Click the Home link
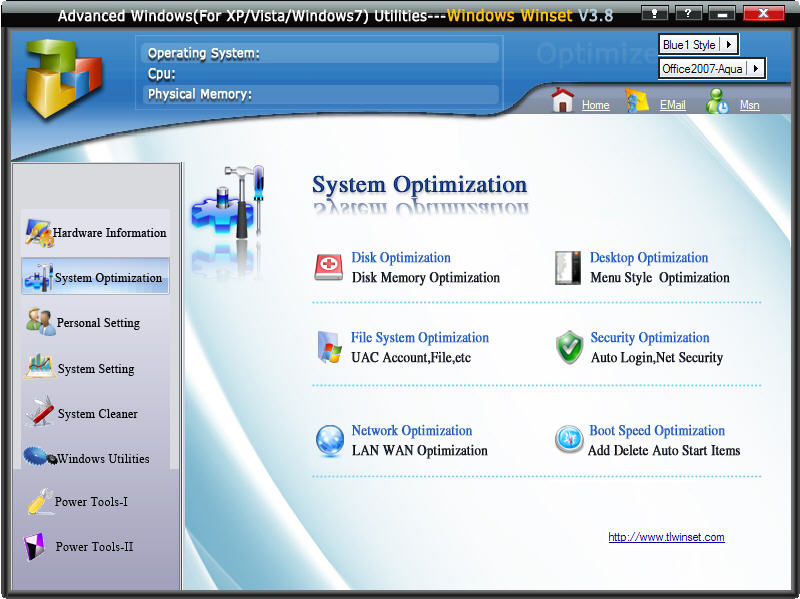 (x=595, y=105)
